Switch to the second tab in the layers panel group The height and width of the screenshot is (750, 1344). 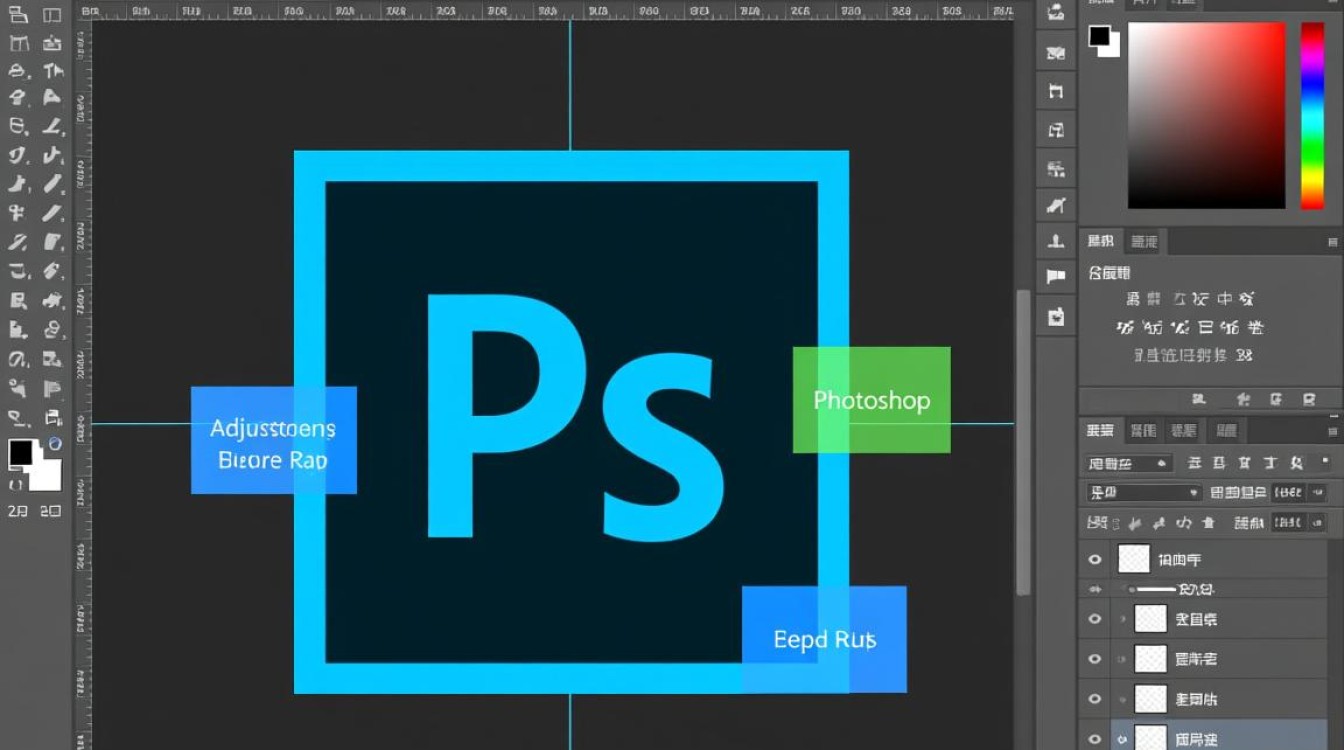[x=1143, y=431]
